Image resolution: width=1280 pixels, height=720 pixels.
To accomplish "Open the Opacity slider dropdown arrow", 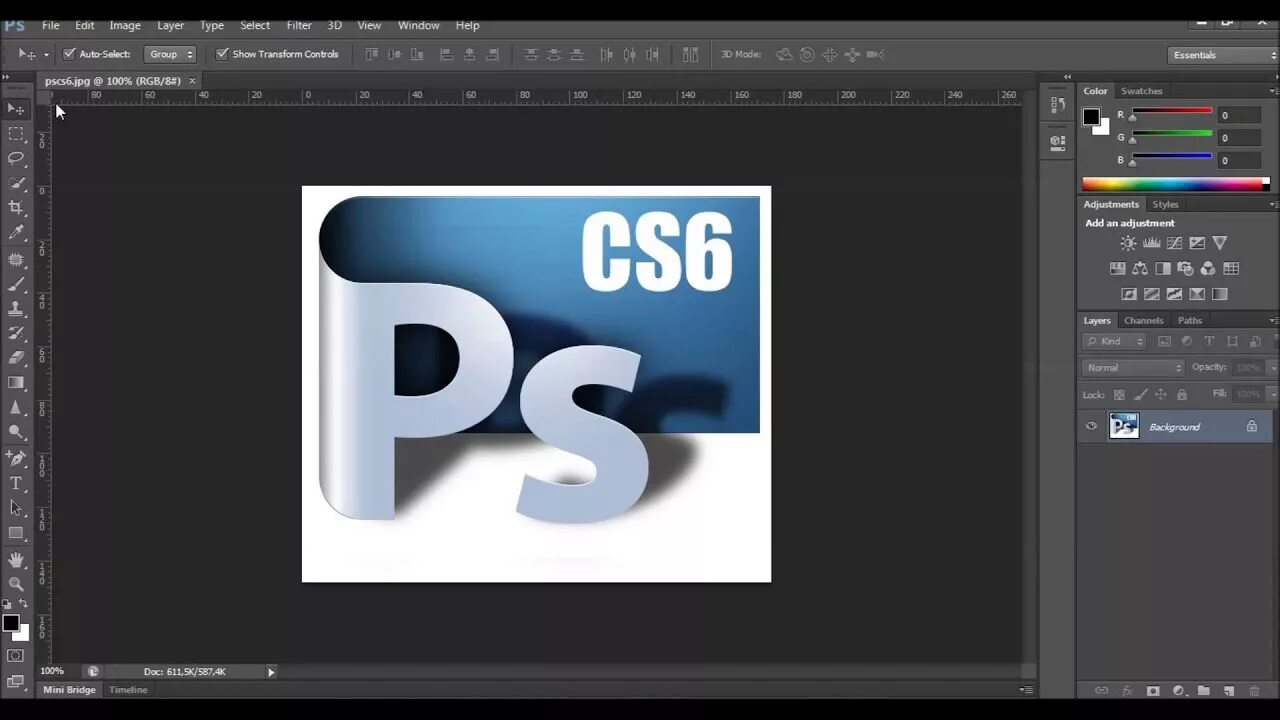I will click(x=1273, y=368).
